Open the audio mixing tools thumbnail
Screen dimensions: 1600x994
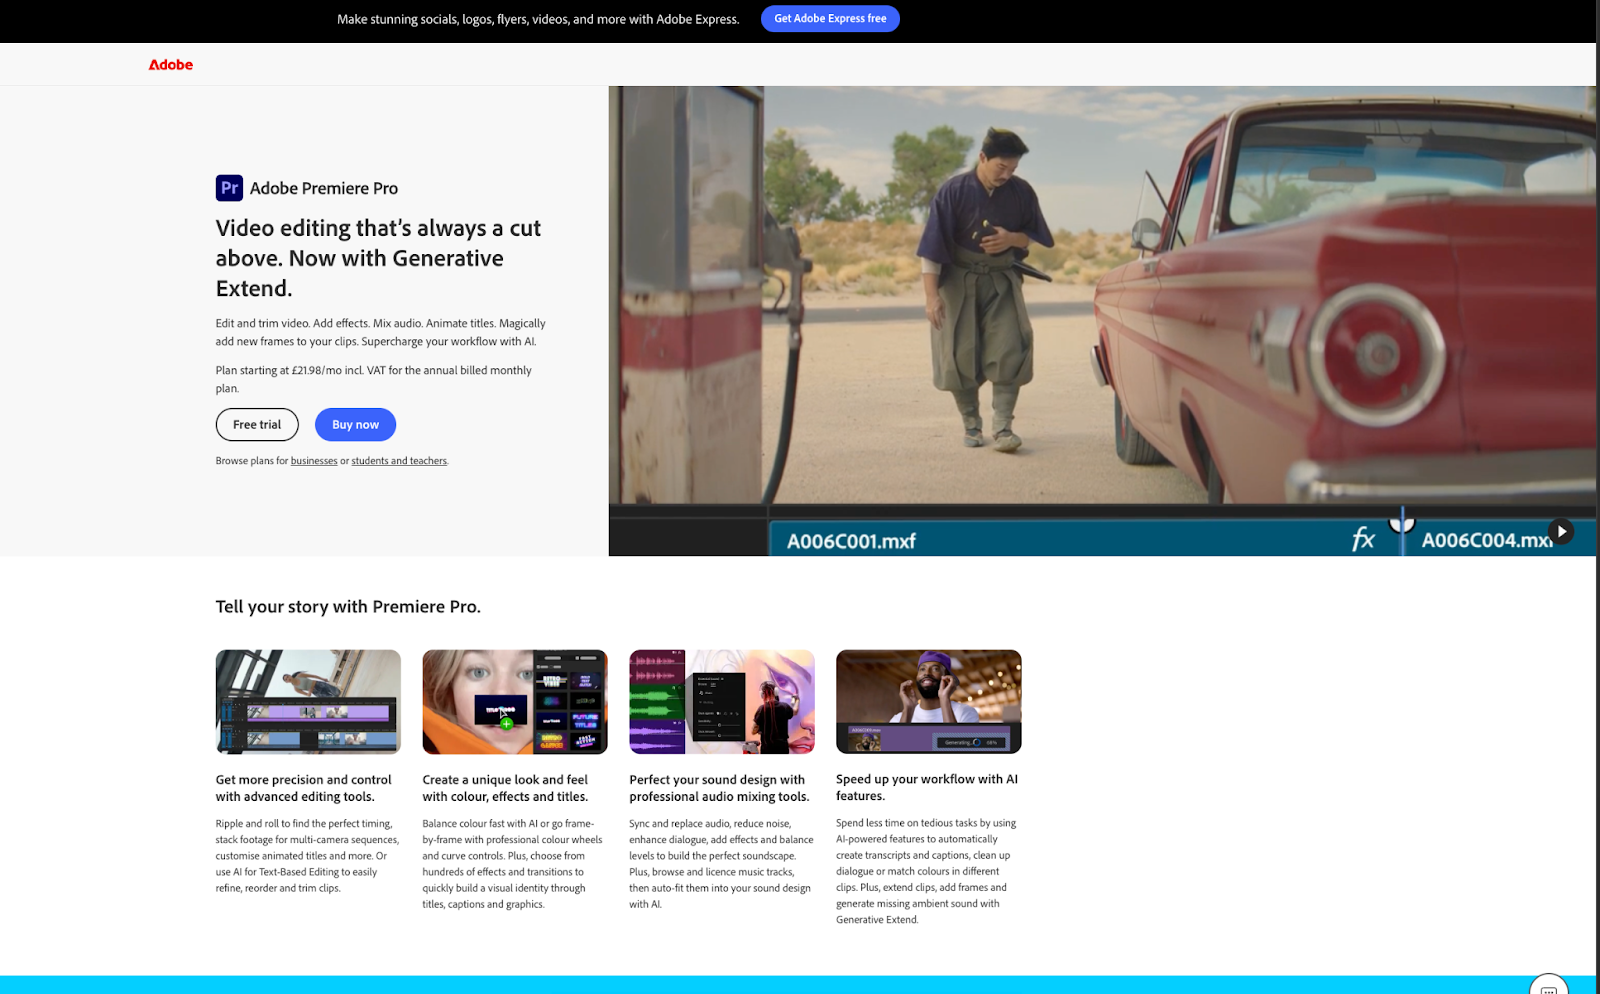(x=722, y=702)
